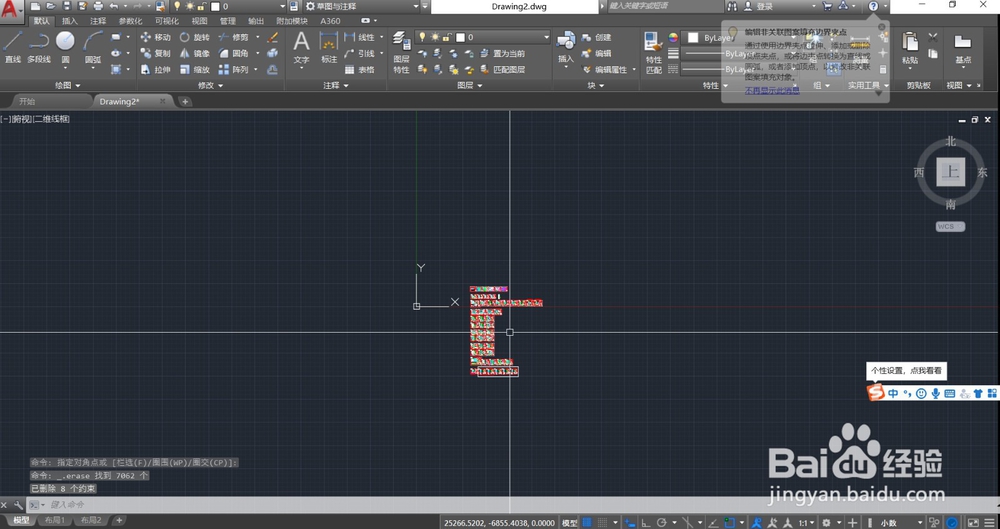Click the Insert block (插入) icon
This screenshot has height=529, width=1000.
tap(566, 48)
